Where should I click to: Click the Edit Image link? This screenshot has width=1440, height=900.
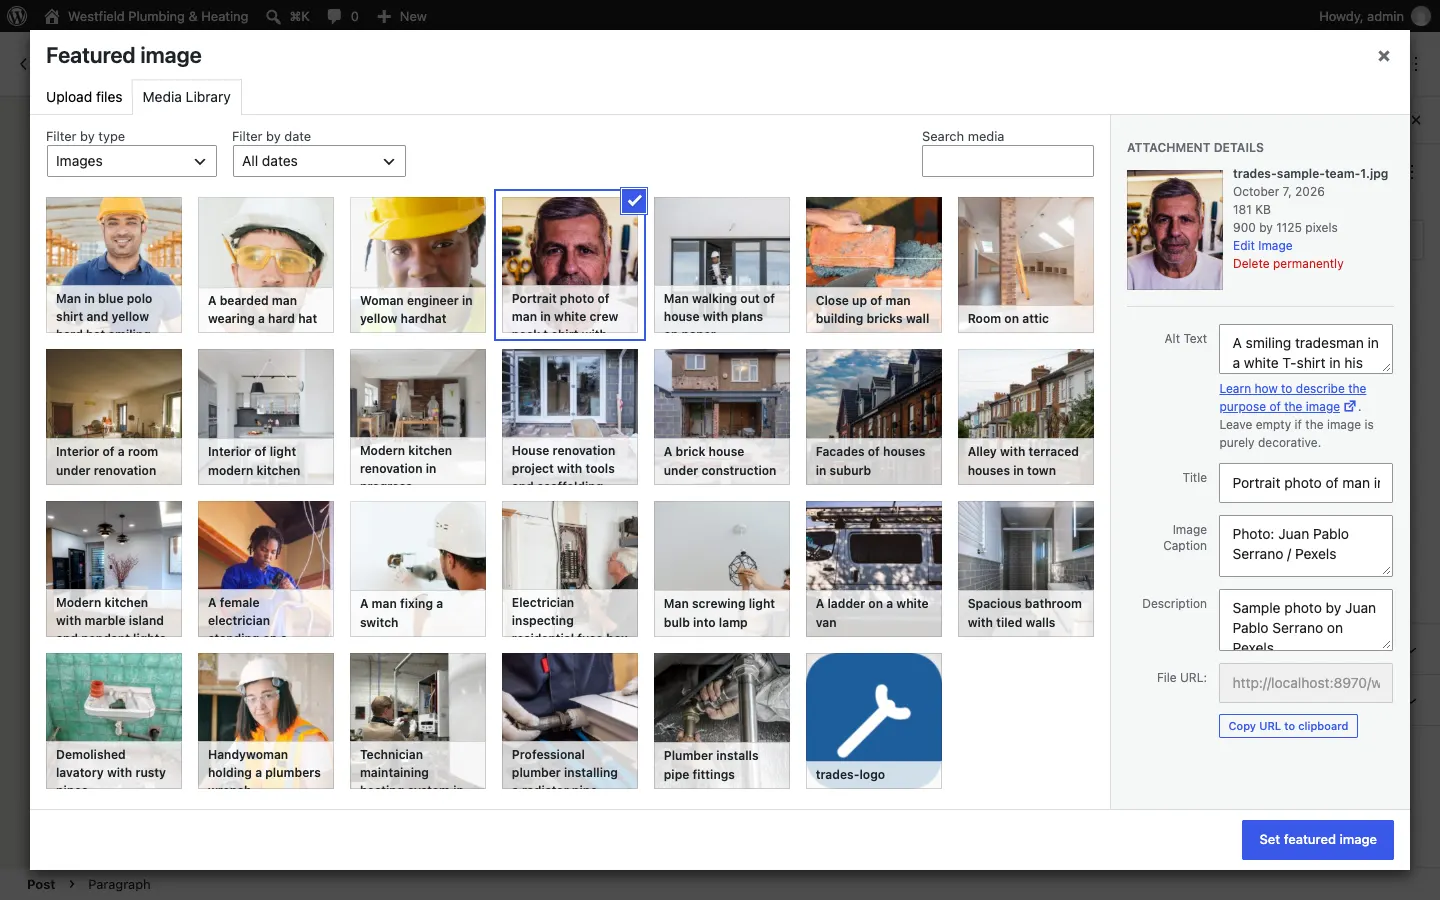(1262, 246)
